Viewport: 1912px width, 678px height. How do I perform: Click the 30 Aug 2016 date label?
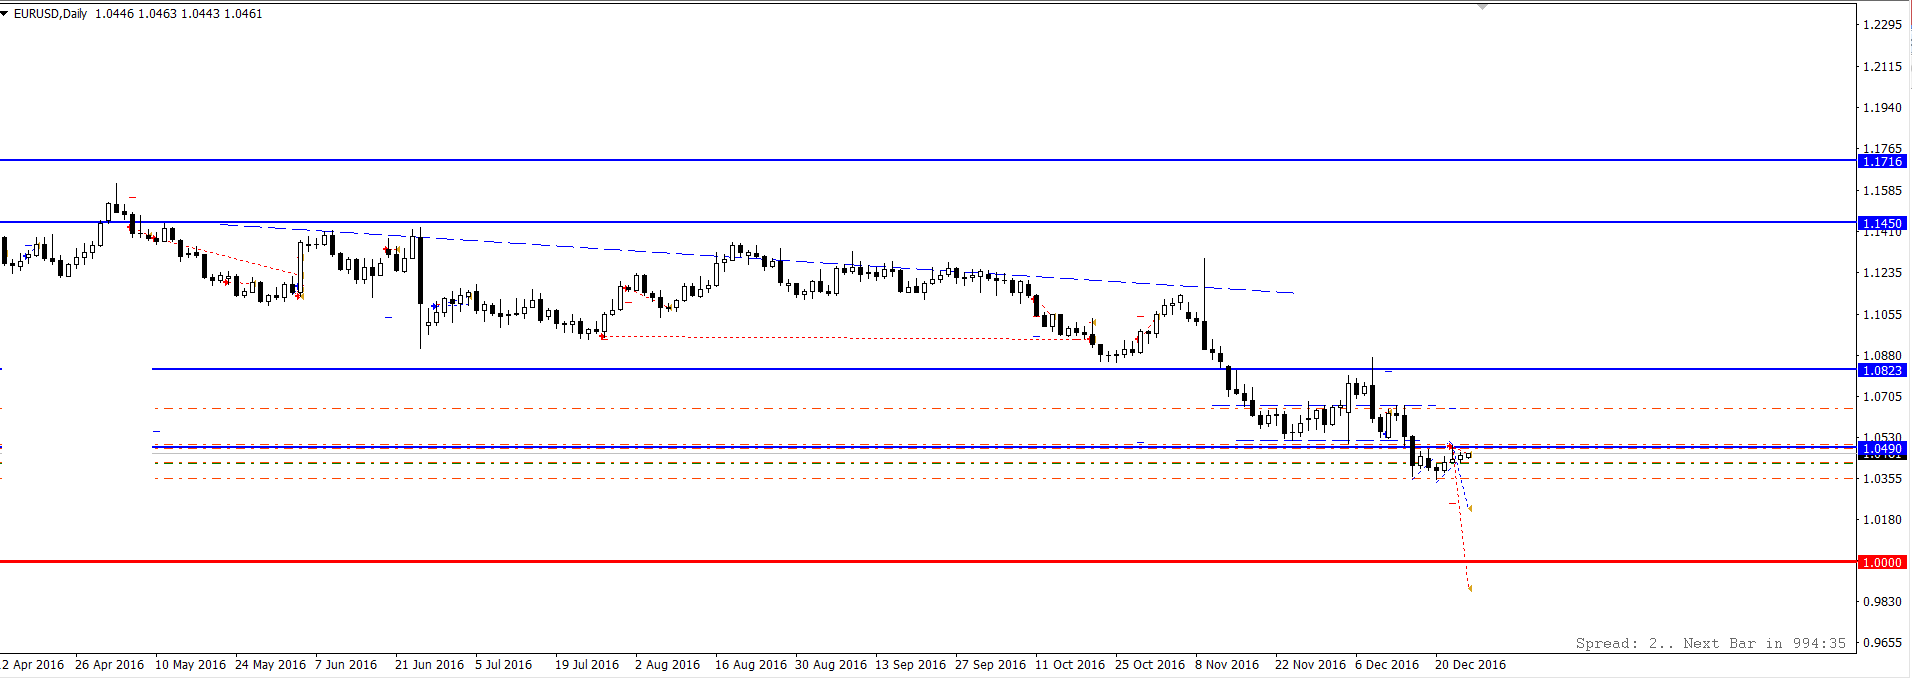tap(831, 665)
